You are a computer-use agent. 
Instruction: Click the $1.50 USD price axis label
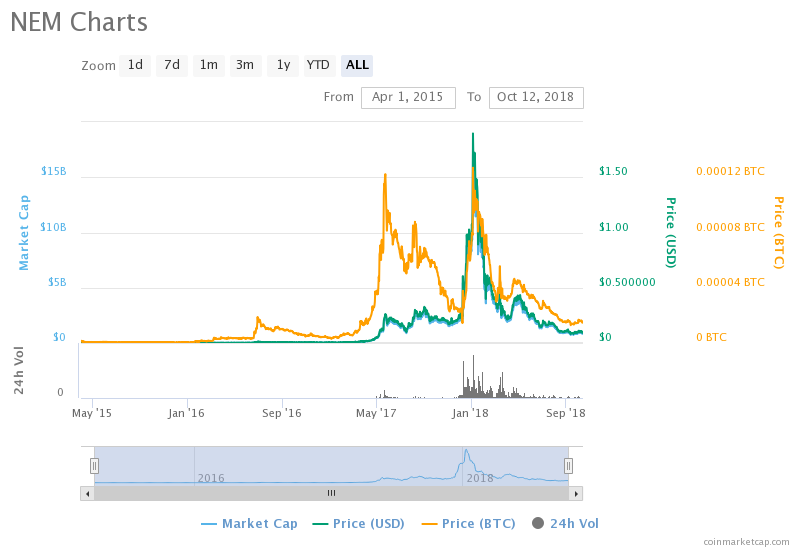[613, 171]
